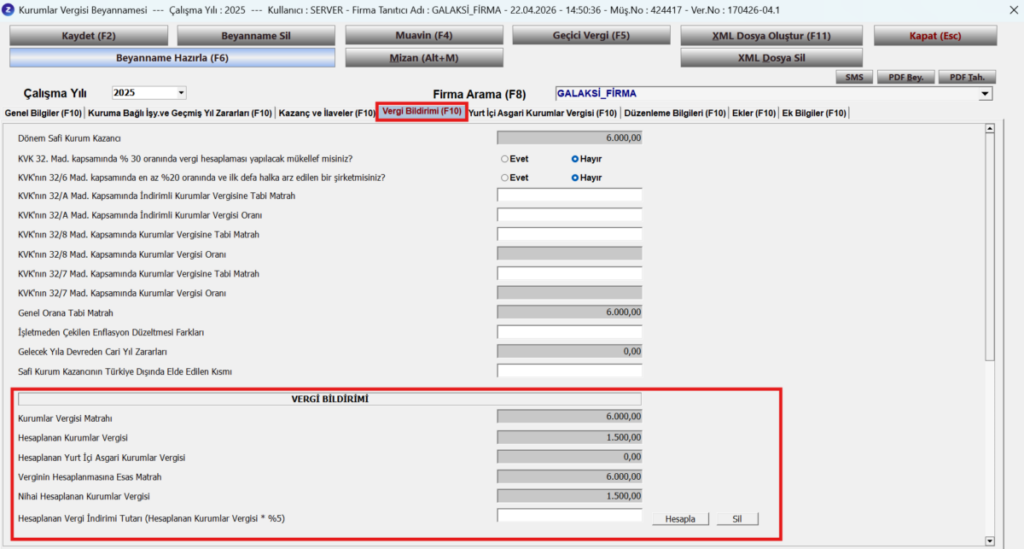Select Evet for KVK 32. Mad. %30 question

click(505, 159)
